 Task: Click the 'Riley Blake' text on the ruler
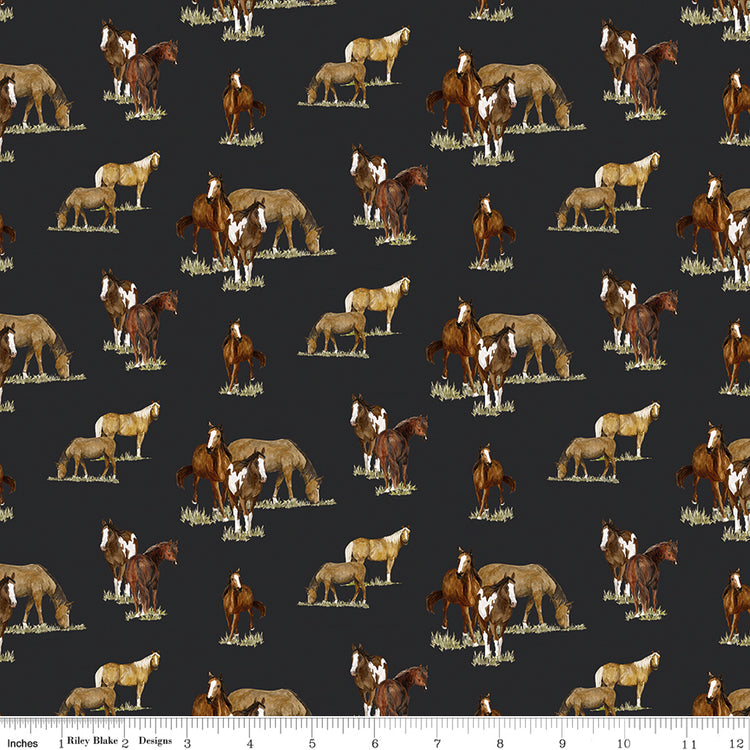coord(92,740)
